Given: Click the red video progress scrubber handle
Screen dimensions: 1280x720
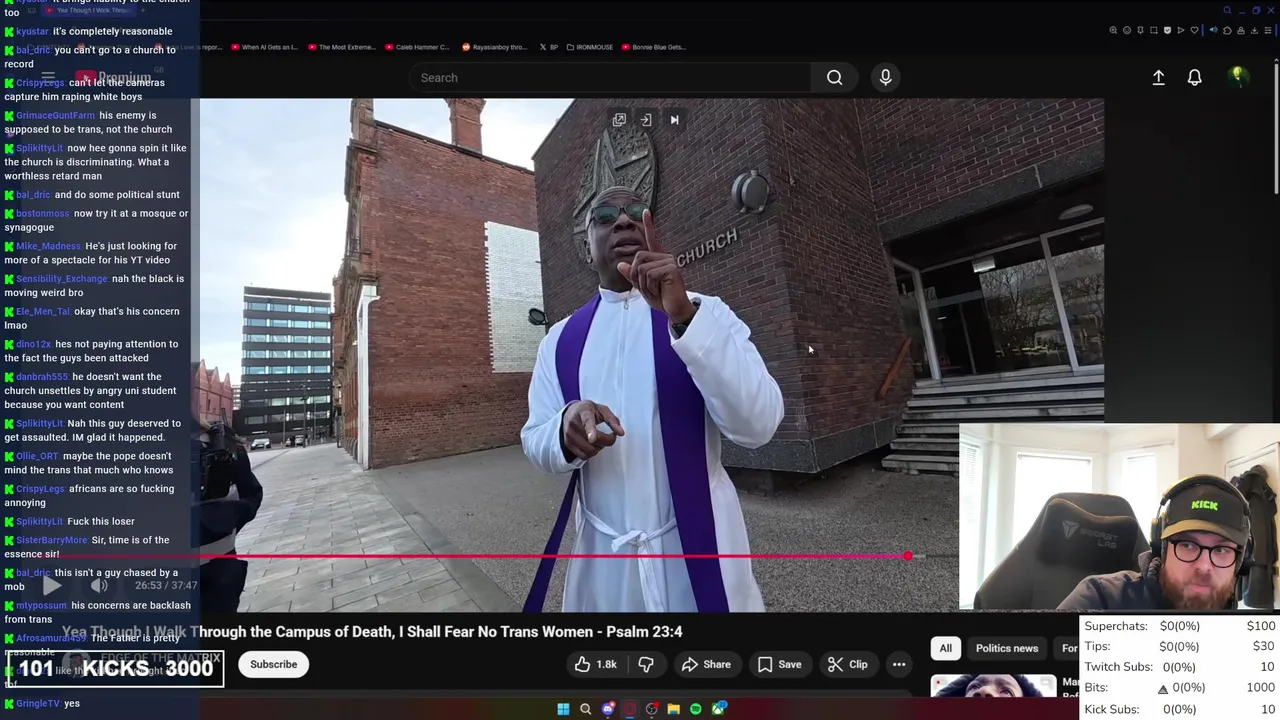Looking at the screenshot, I should pyautogui.click(x=908, y=555).
